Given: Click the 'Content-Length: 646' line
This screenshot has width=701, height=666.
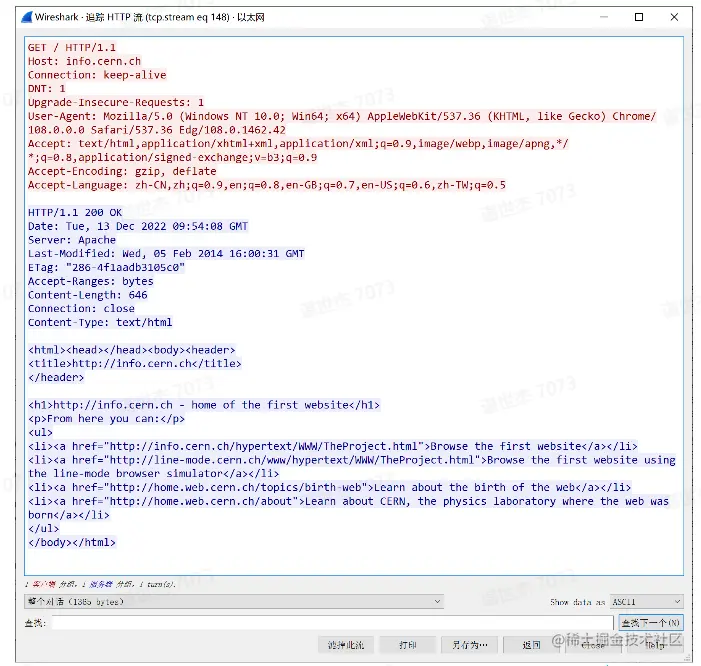Looking at the screenshot, I should pos(88,295).
